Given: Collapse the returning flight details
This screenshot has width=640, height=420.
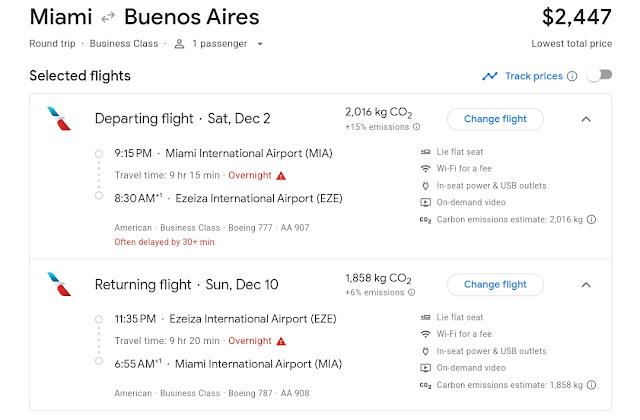Looking at the screenshot, I should coord(586,285).
